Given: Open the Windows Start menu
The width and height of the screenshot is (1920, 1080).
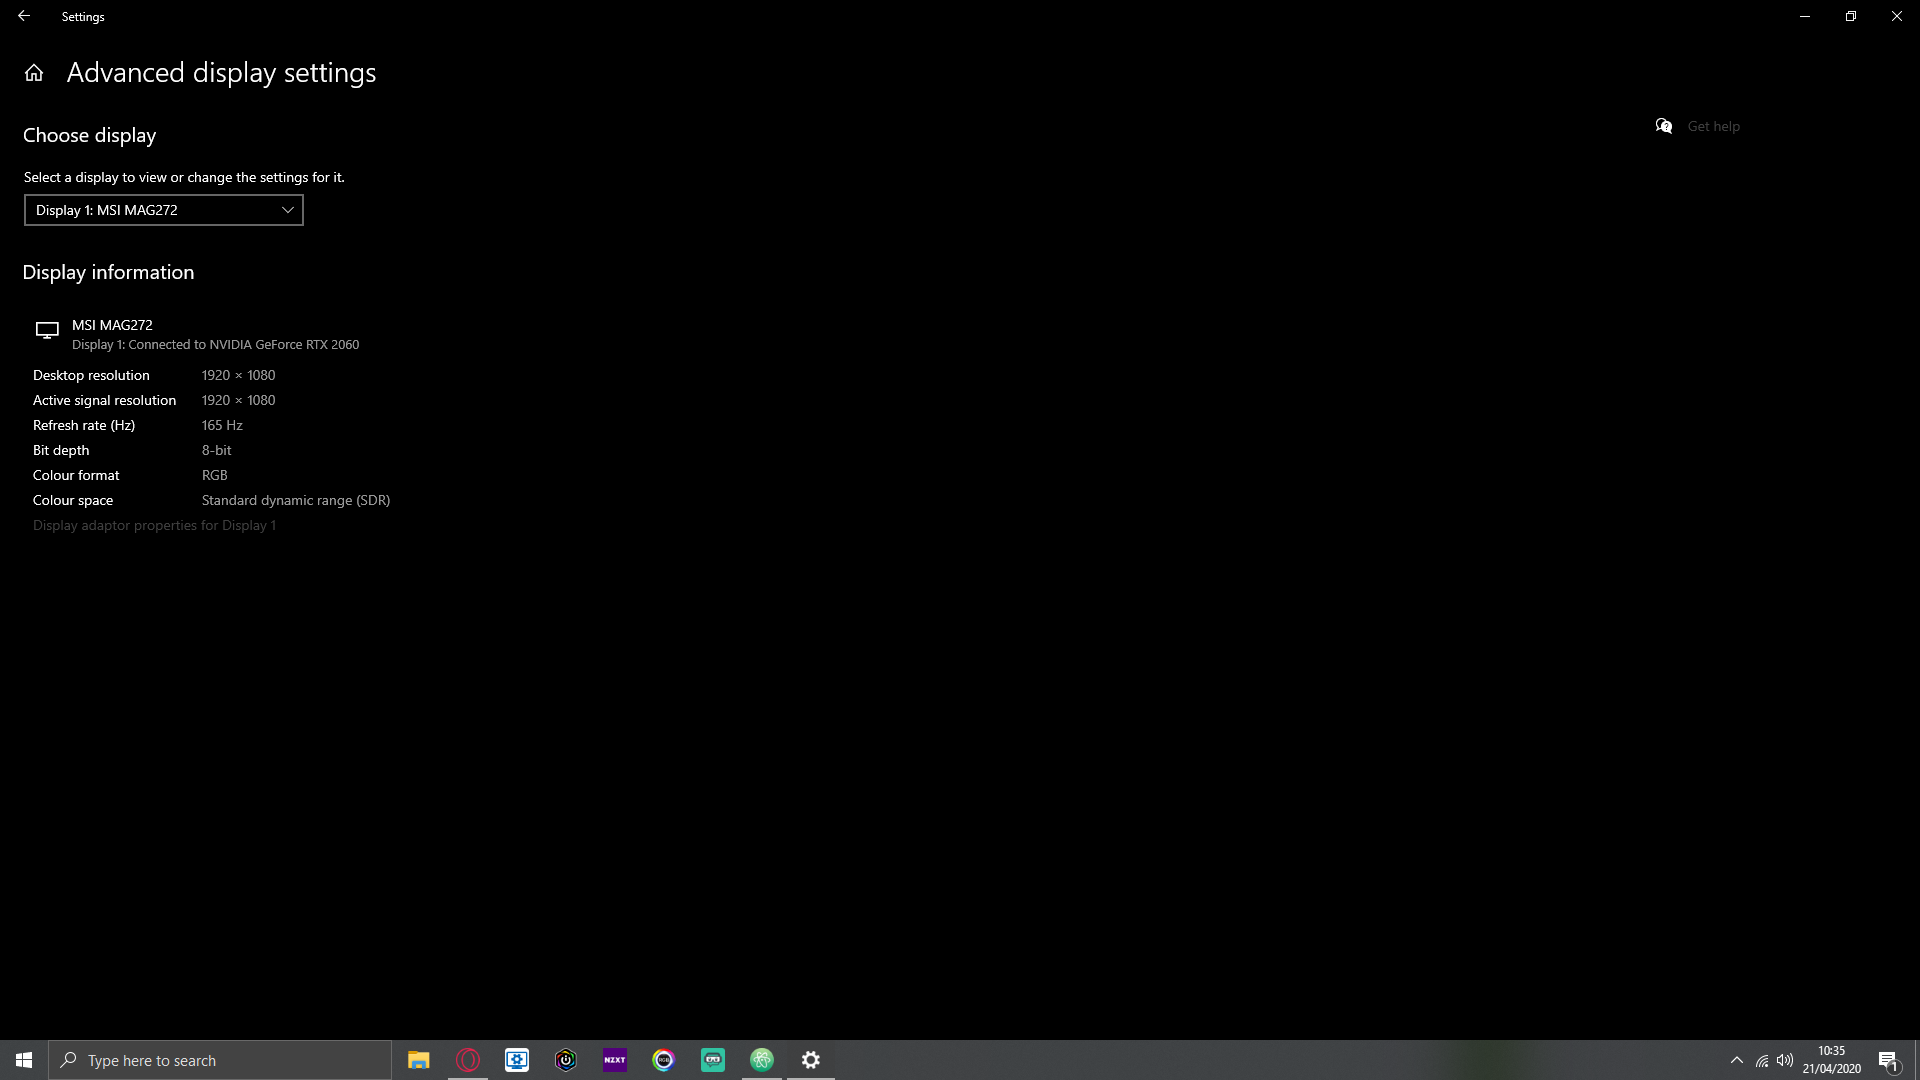Looking at the screenshot, I should click(x=24, y=1060).
